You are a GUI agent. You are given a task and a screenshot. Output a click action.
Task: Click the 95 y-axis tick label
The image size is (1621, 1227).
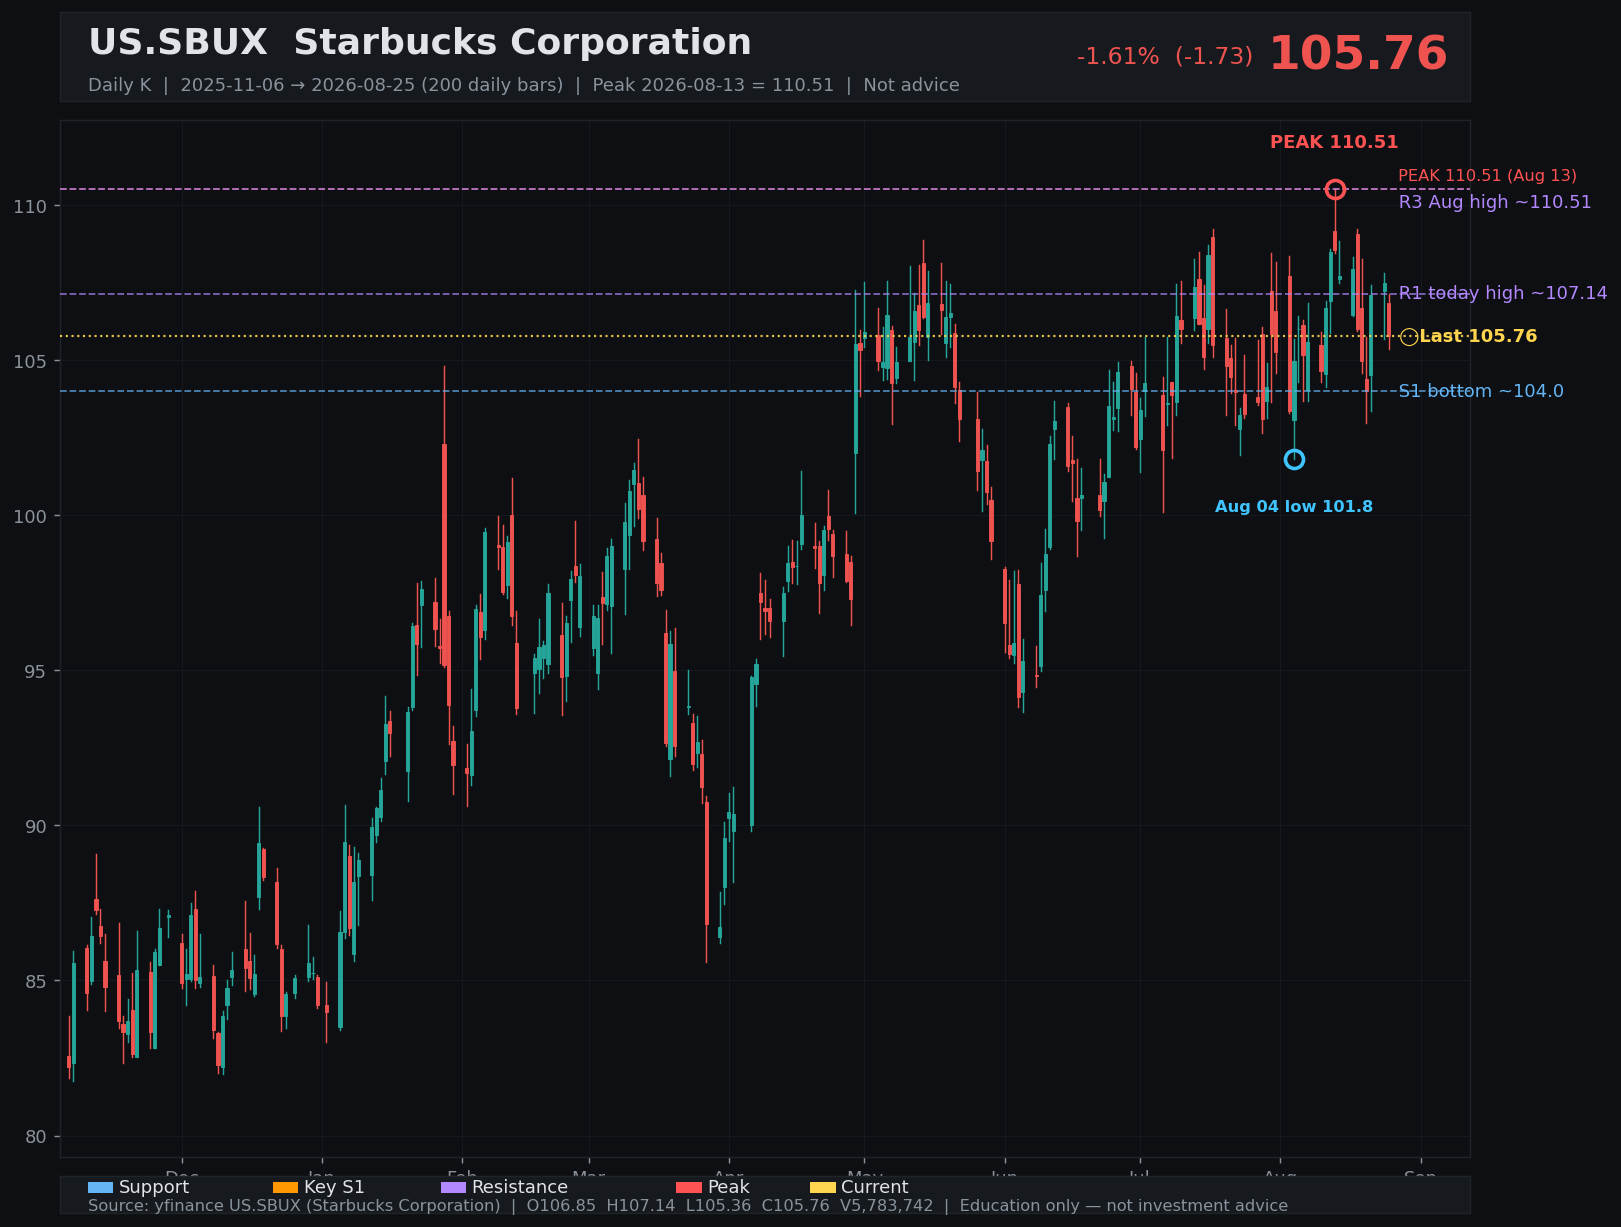point(36,671)
